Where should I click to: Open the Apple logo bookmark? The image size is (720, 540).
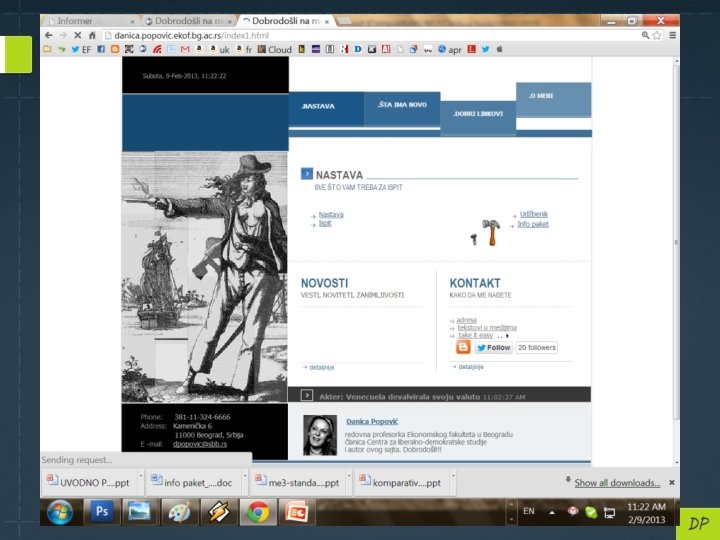coord(500,49)
